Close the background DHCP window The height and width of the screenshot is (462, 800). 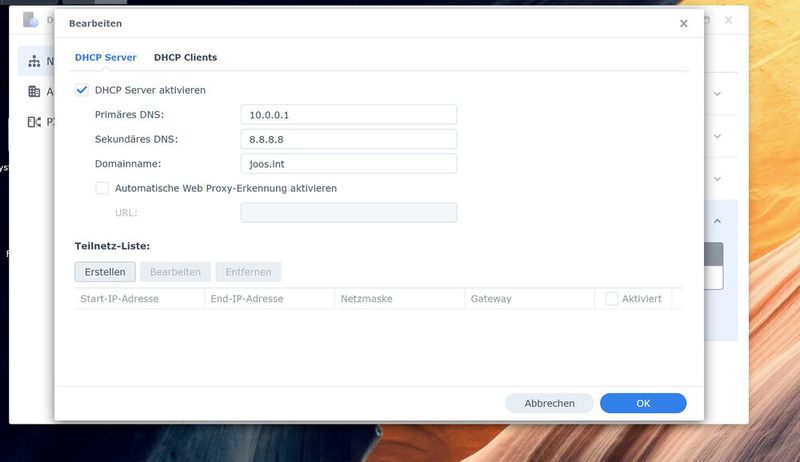729,20
